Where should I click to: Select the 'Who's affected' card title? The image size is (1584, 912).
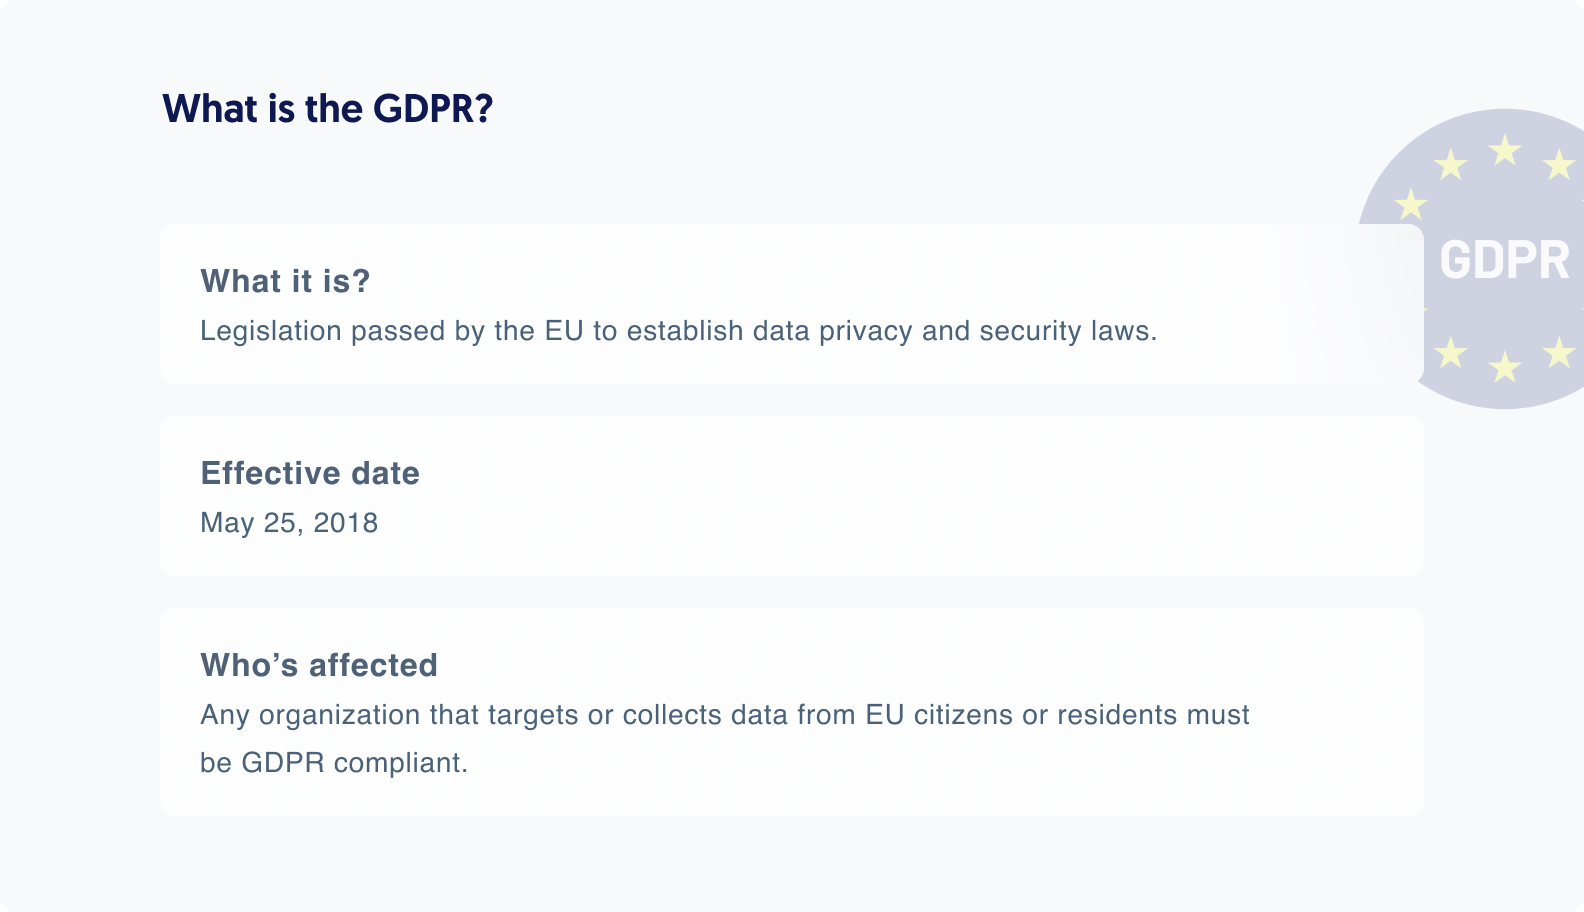pyautogui.click(x=319, y=665)
